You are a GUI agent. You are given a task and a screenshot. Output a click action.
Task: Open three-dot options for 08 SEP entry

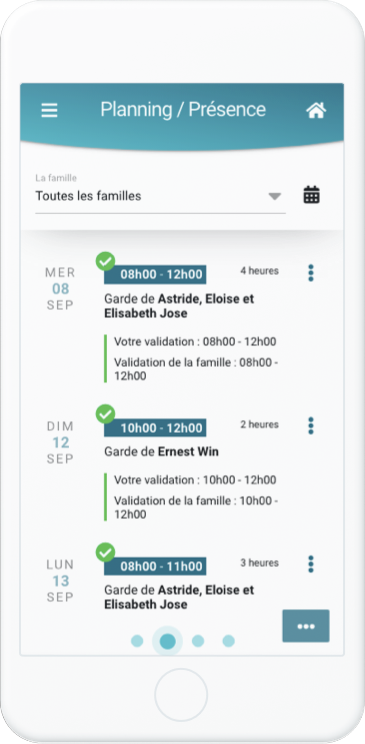(x=311, y=273)
